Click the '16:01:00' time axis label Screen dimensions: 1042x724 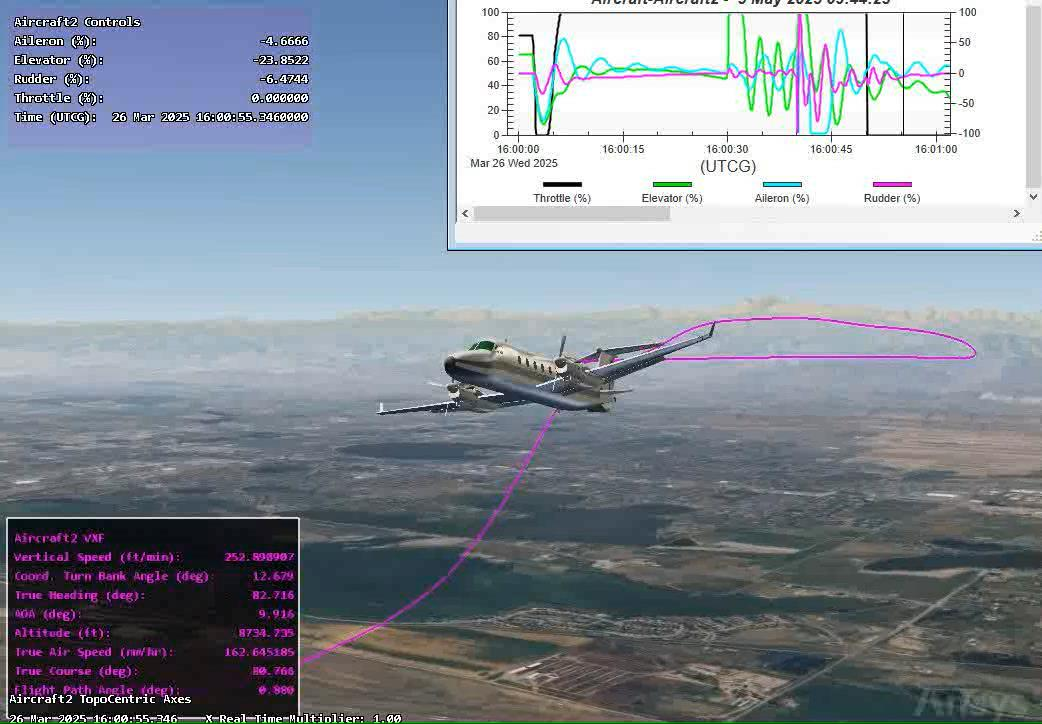pos(936,150)
